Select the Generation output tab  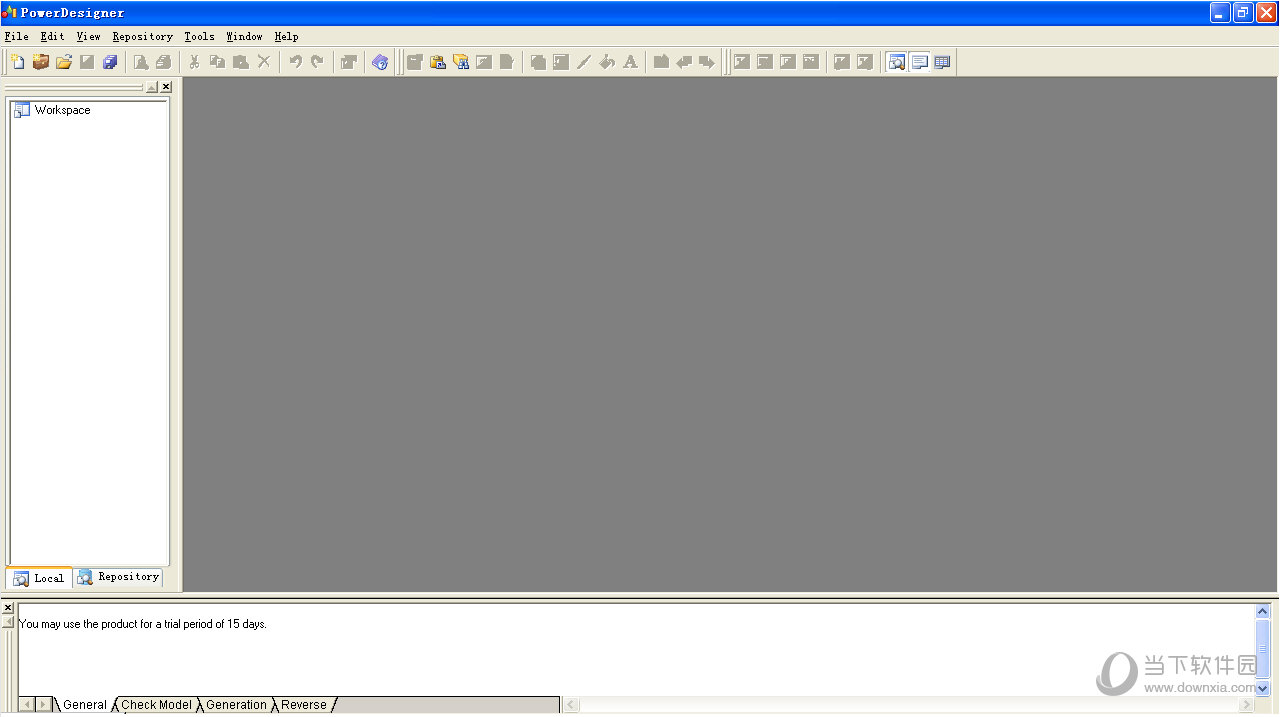(x=237, y=705)
